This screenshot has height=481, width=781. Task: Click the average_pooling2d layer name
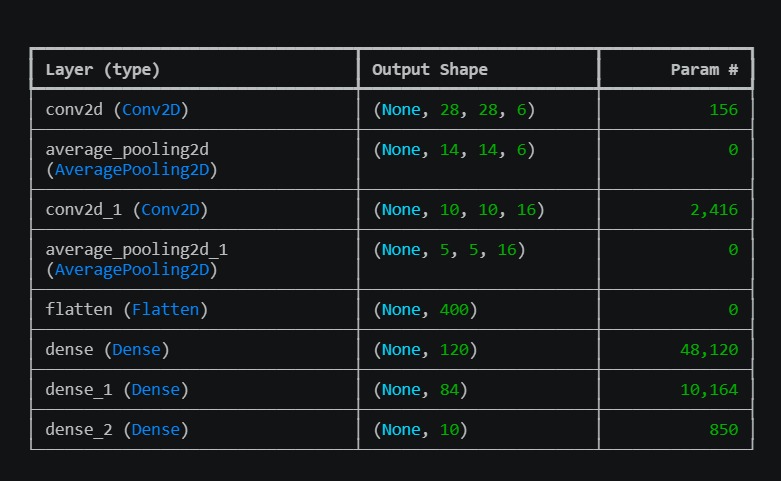click(127, 149)
